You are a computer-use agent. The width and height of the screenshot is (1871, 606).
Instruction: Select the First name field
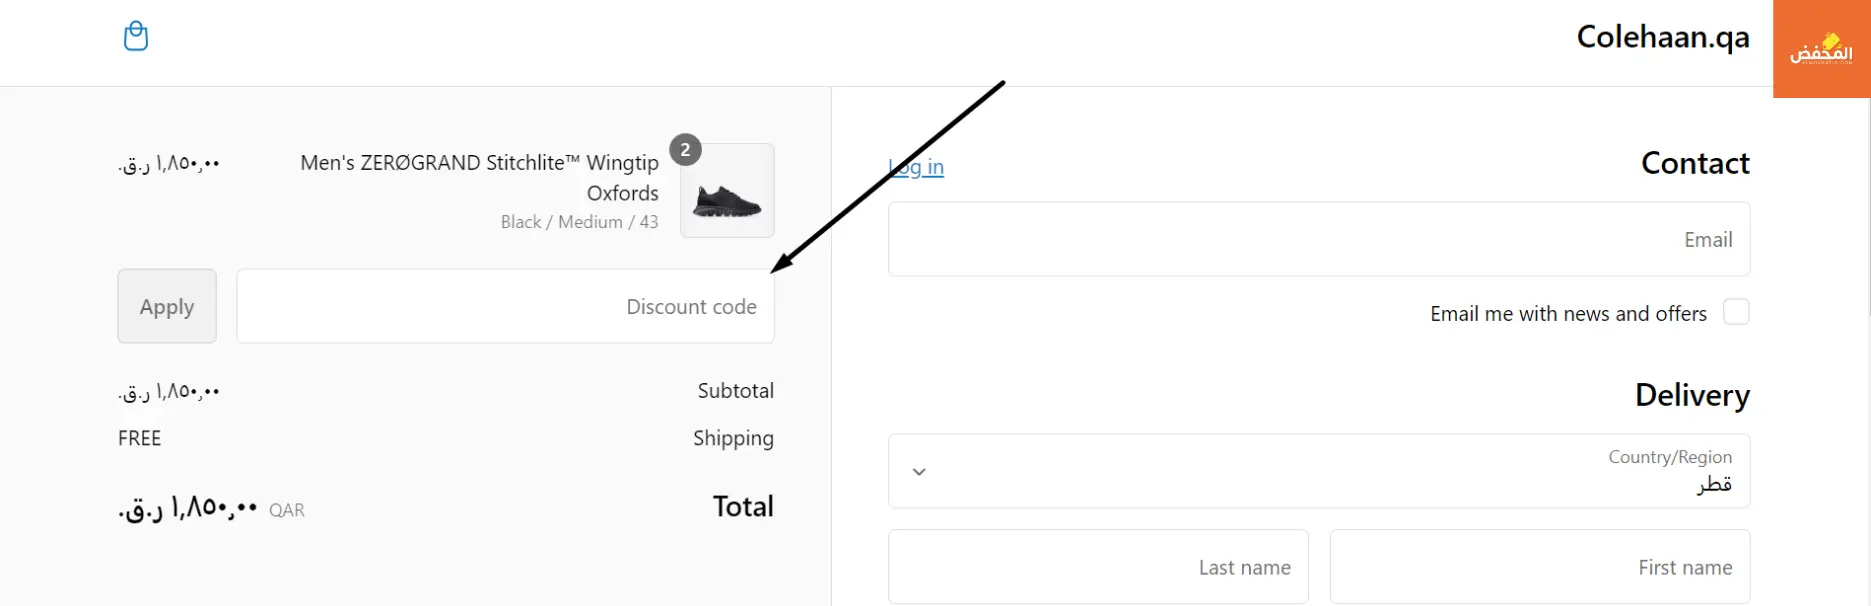click(x=1540, y=567)
